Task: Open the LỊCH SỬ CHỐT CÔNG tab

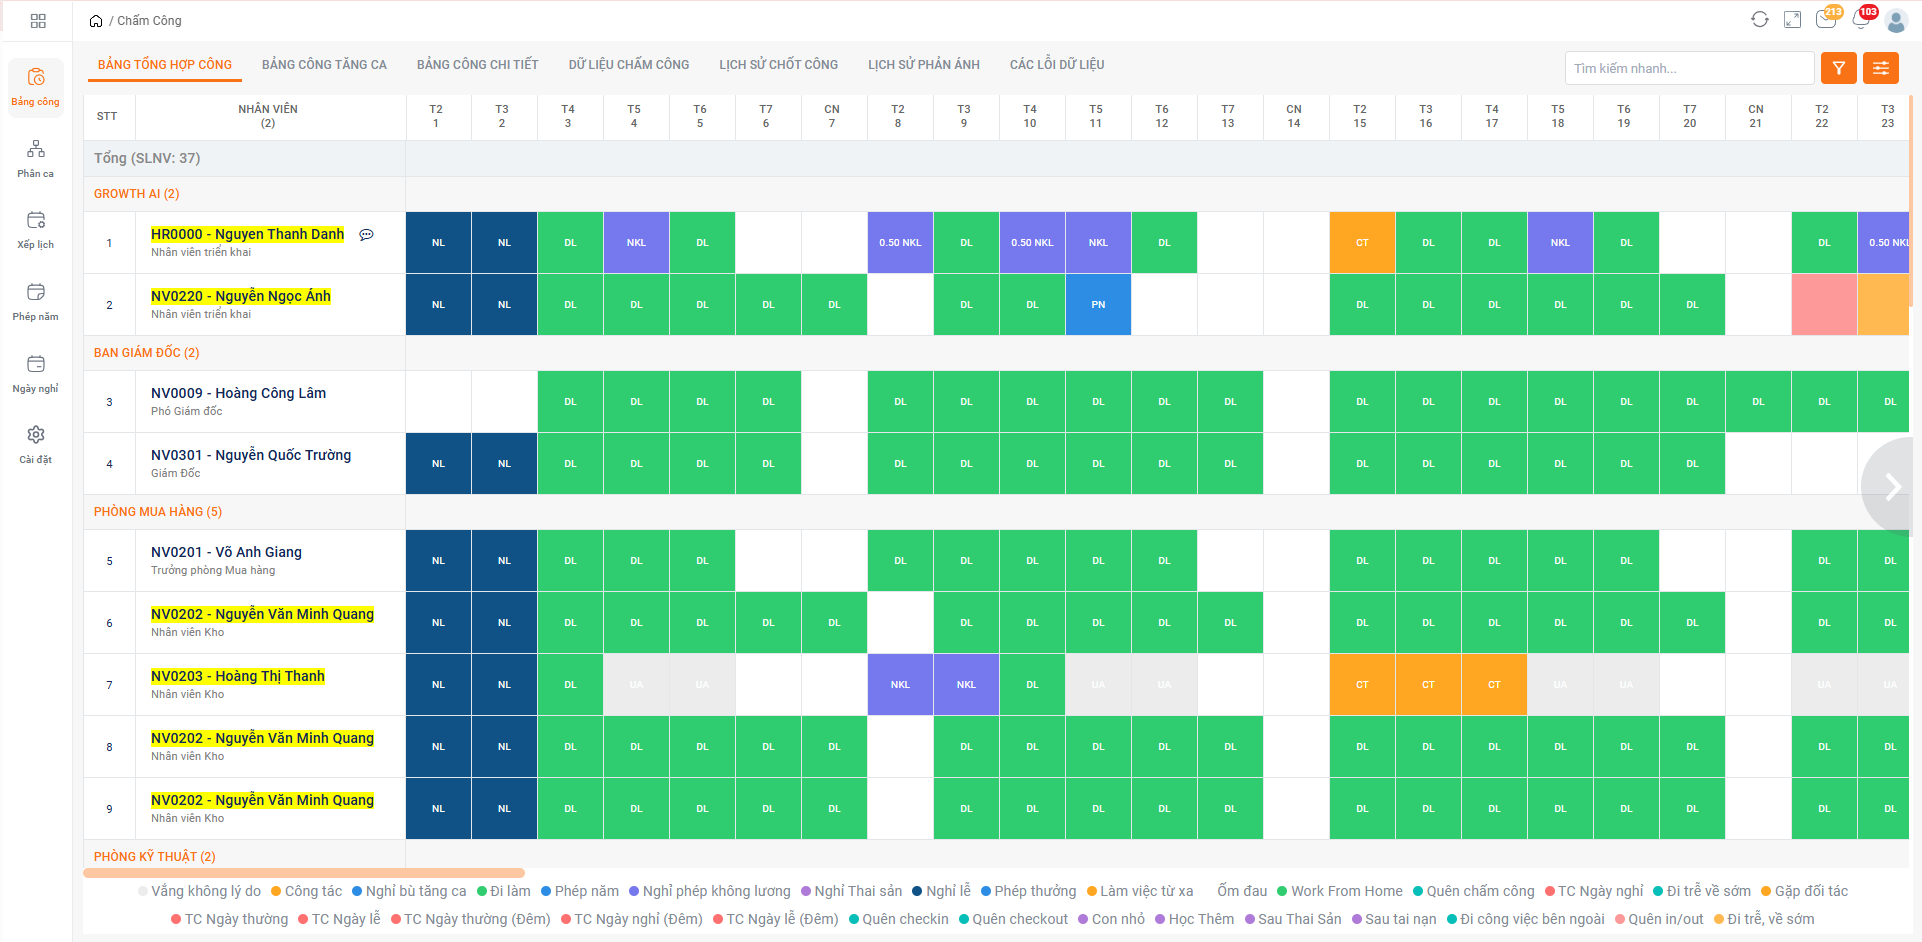Action: 778,65
